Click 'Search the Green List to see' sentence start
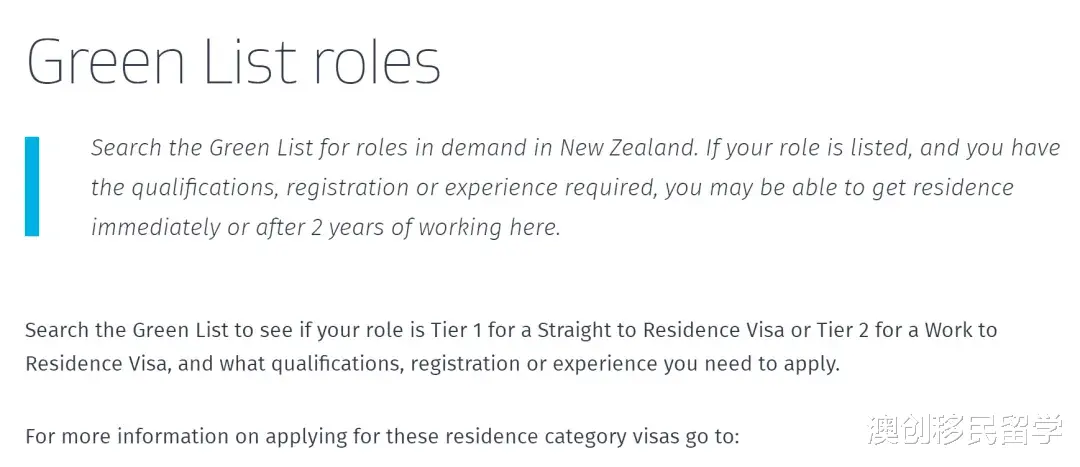This screenshot has height=467, width=1080. click(156, 330)
